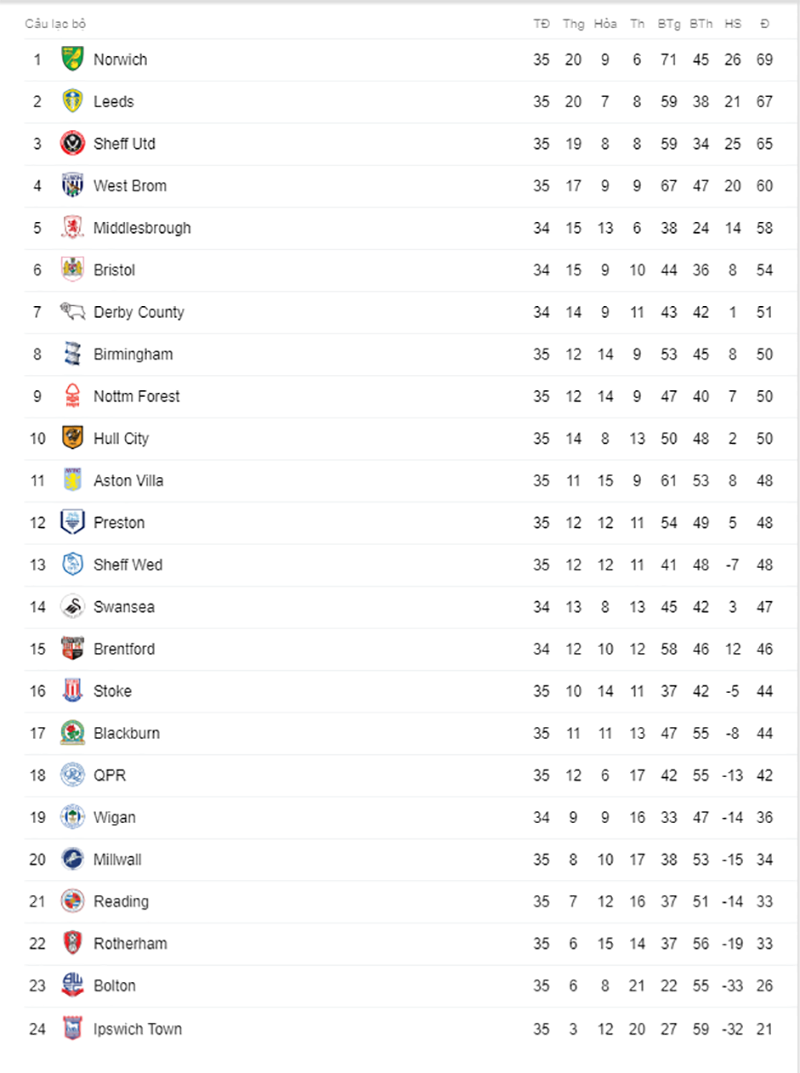Click the West Brom club badge
This screenshot has width=800, height=1073.
coord(72,185)
